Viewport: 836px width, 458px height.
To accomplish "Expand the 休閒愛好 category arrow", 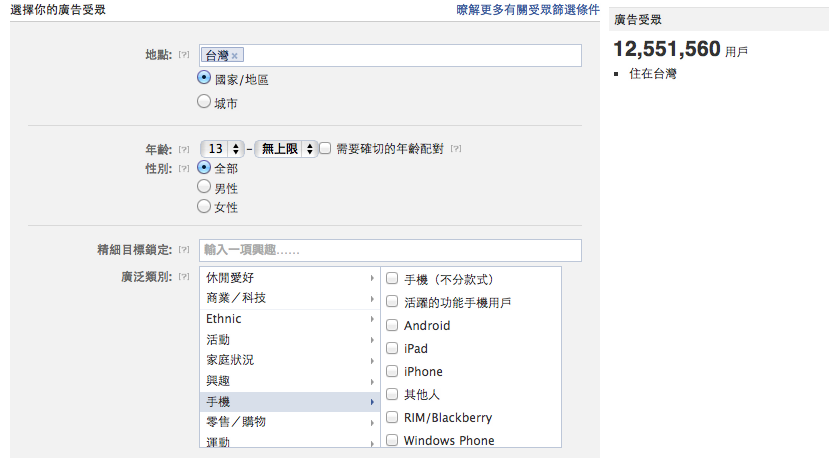I will click(x=372, y=278).
